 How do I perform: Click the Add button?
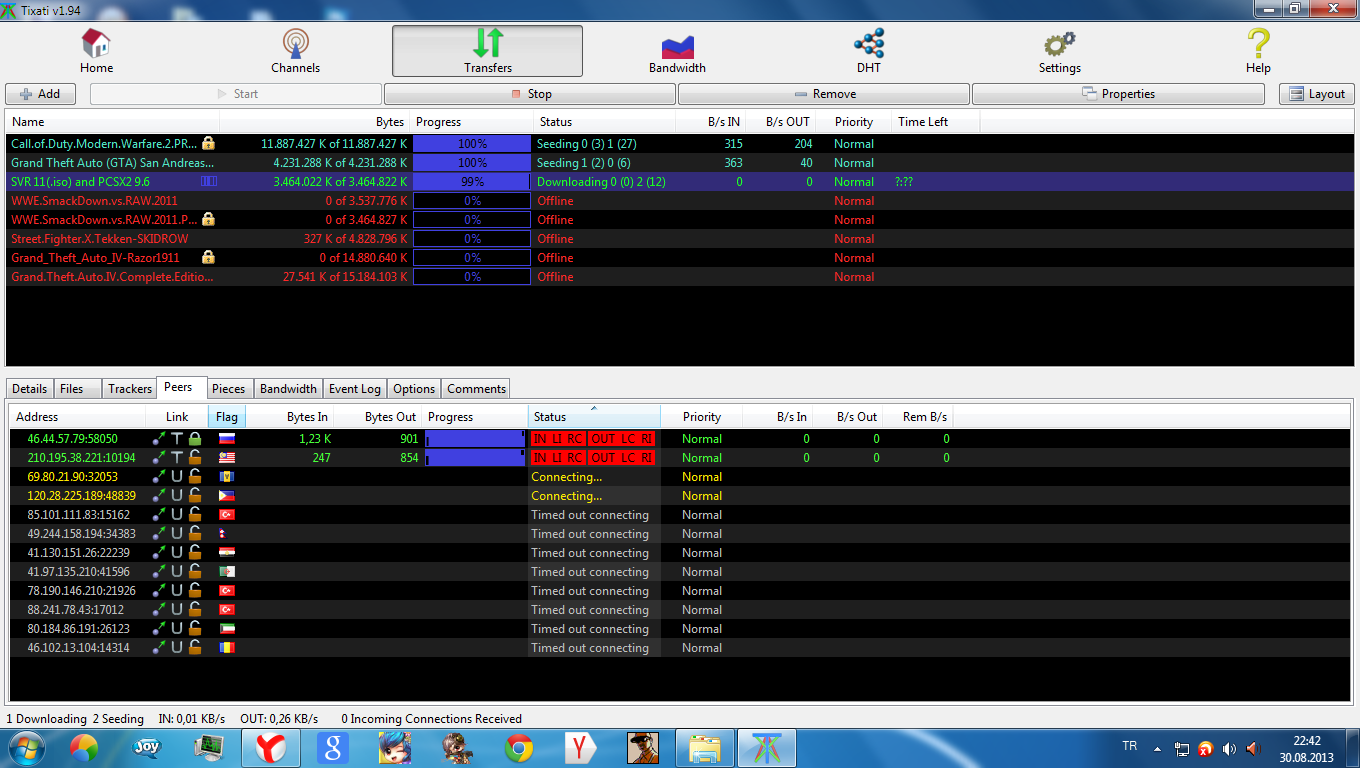(x=40, y=94)
